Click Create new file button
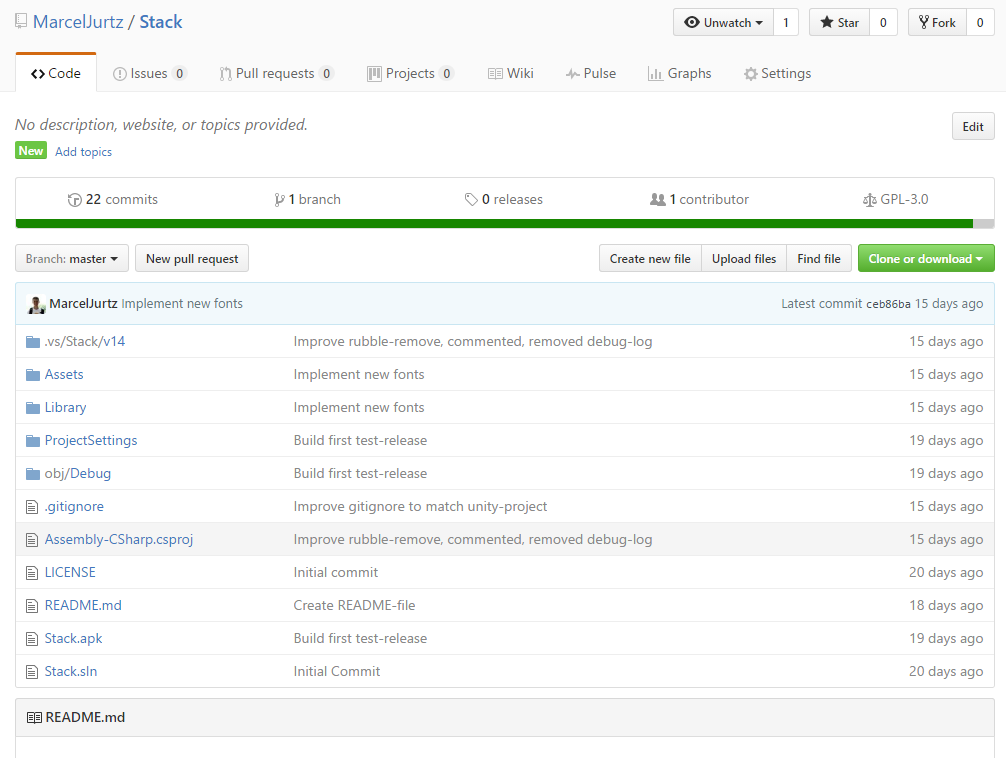This screenshot has height=758, width=1006. click(650, 259)
